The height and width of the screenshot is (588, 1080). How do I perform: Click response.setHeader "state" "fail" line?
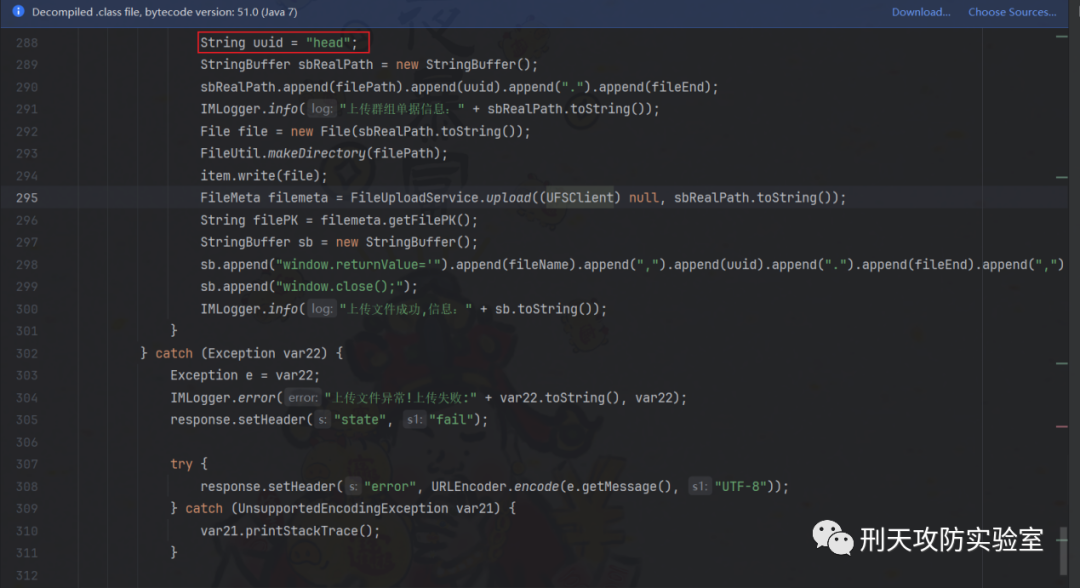click(x=329, y=419)
